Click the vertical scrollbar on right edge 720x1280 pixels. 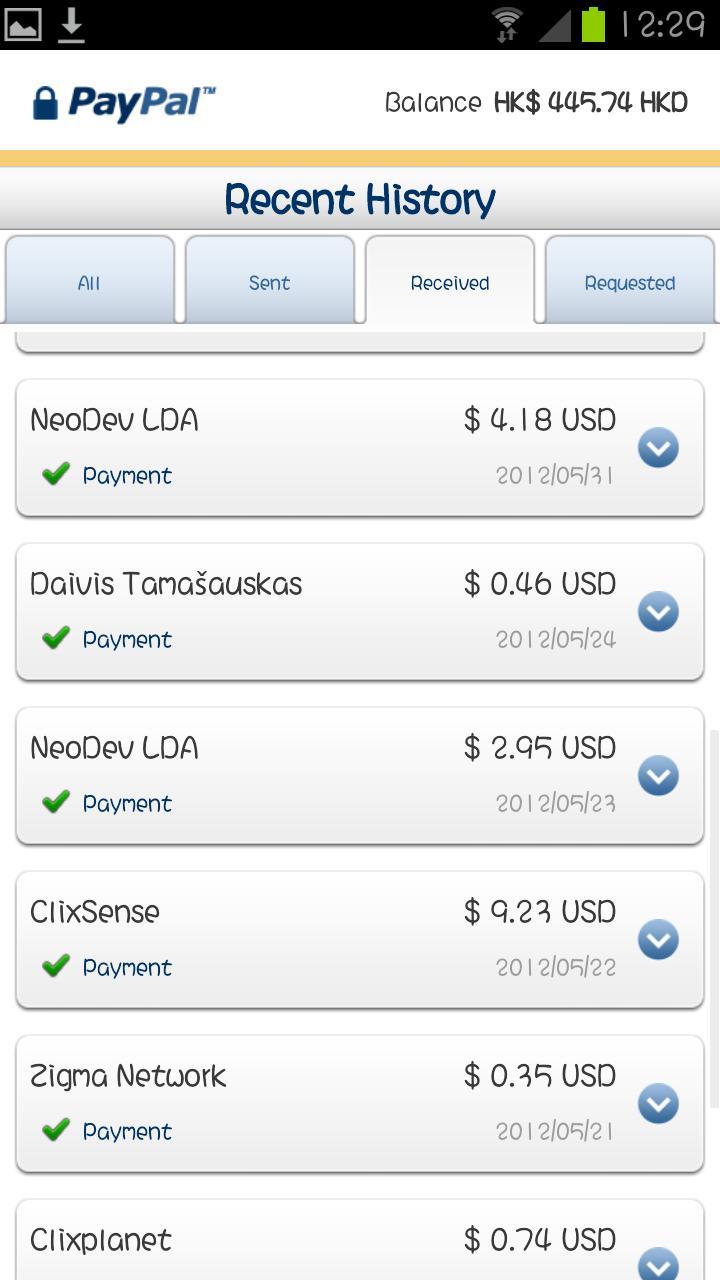click(714, 920)
